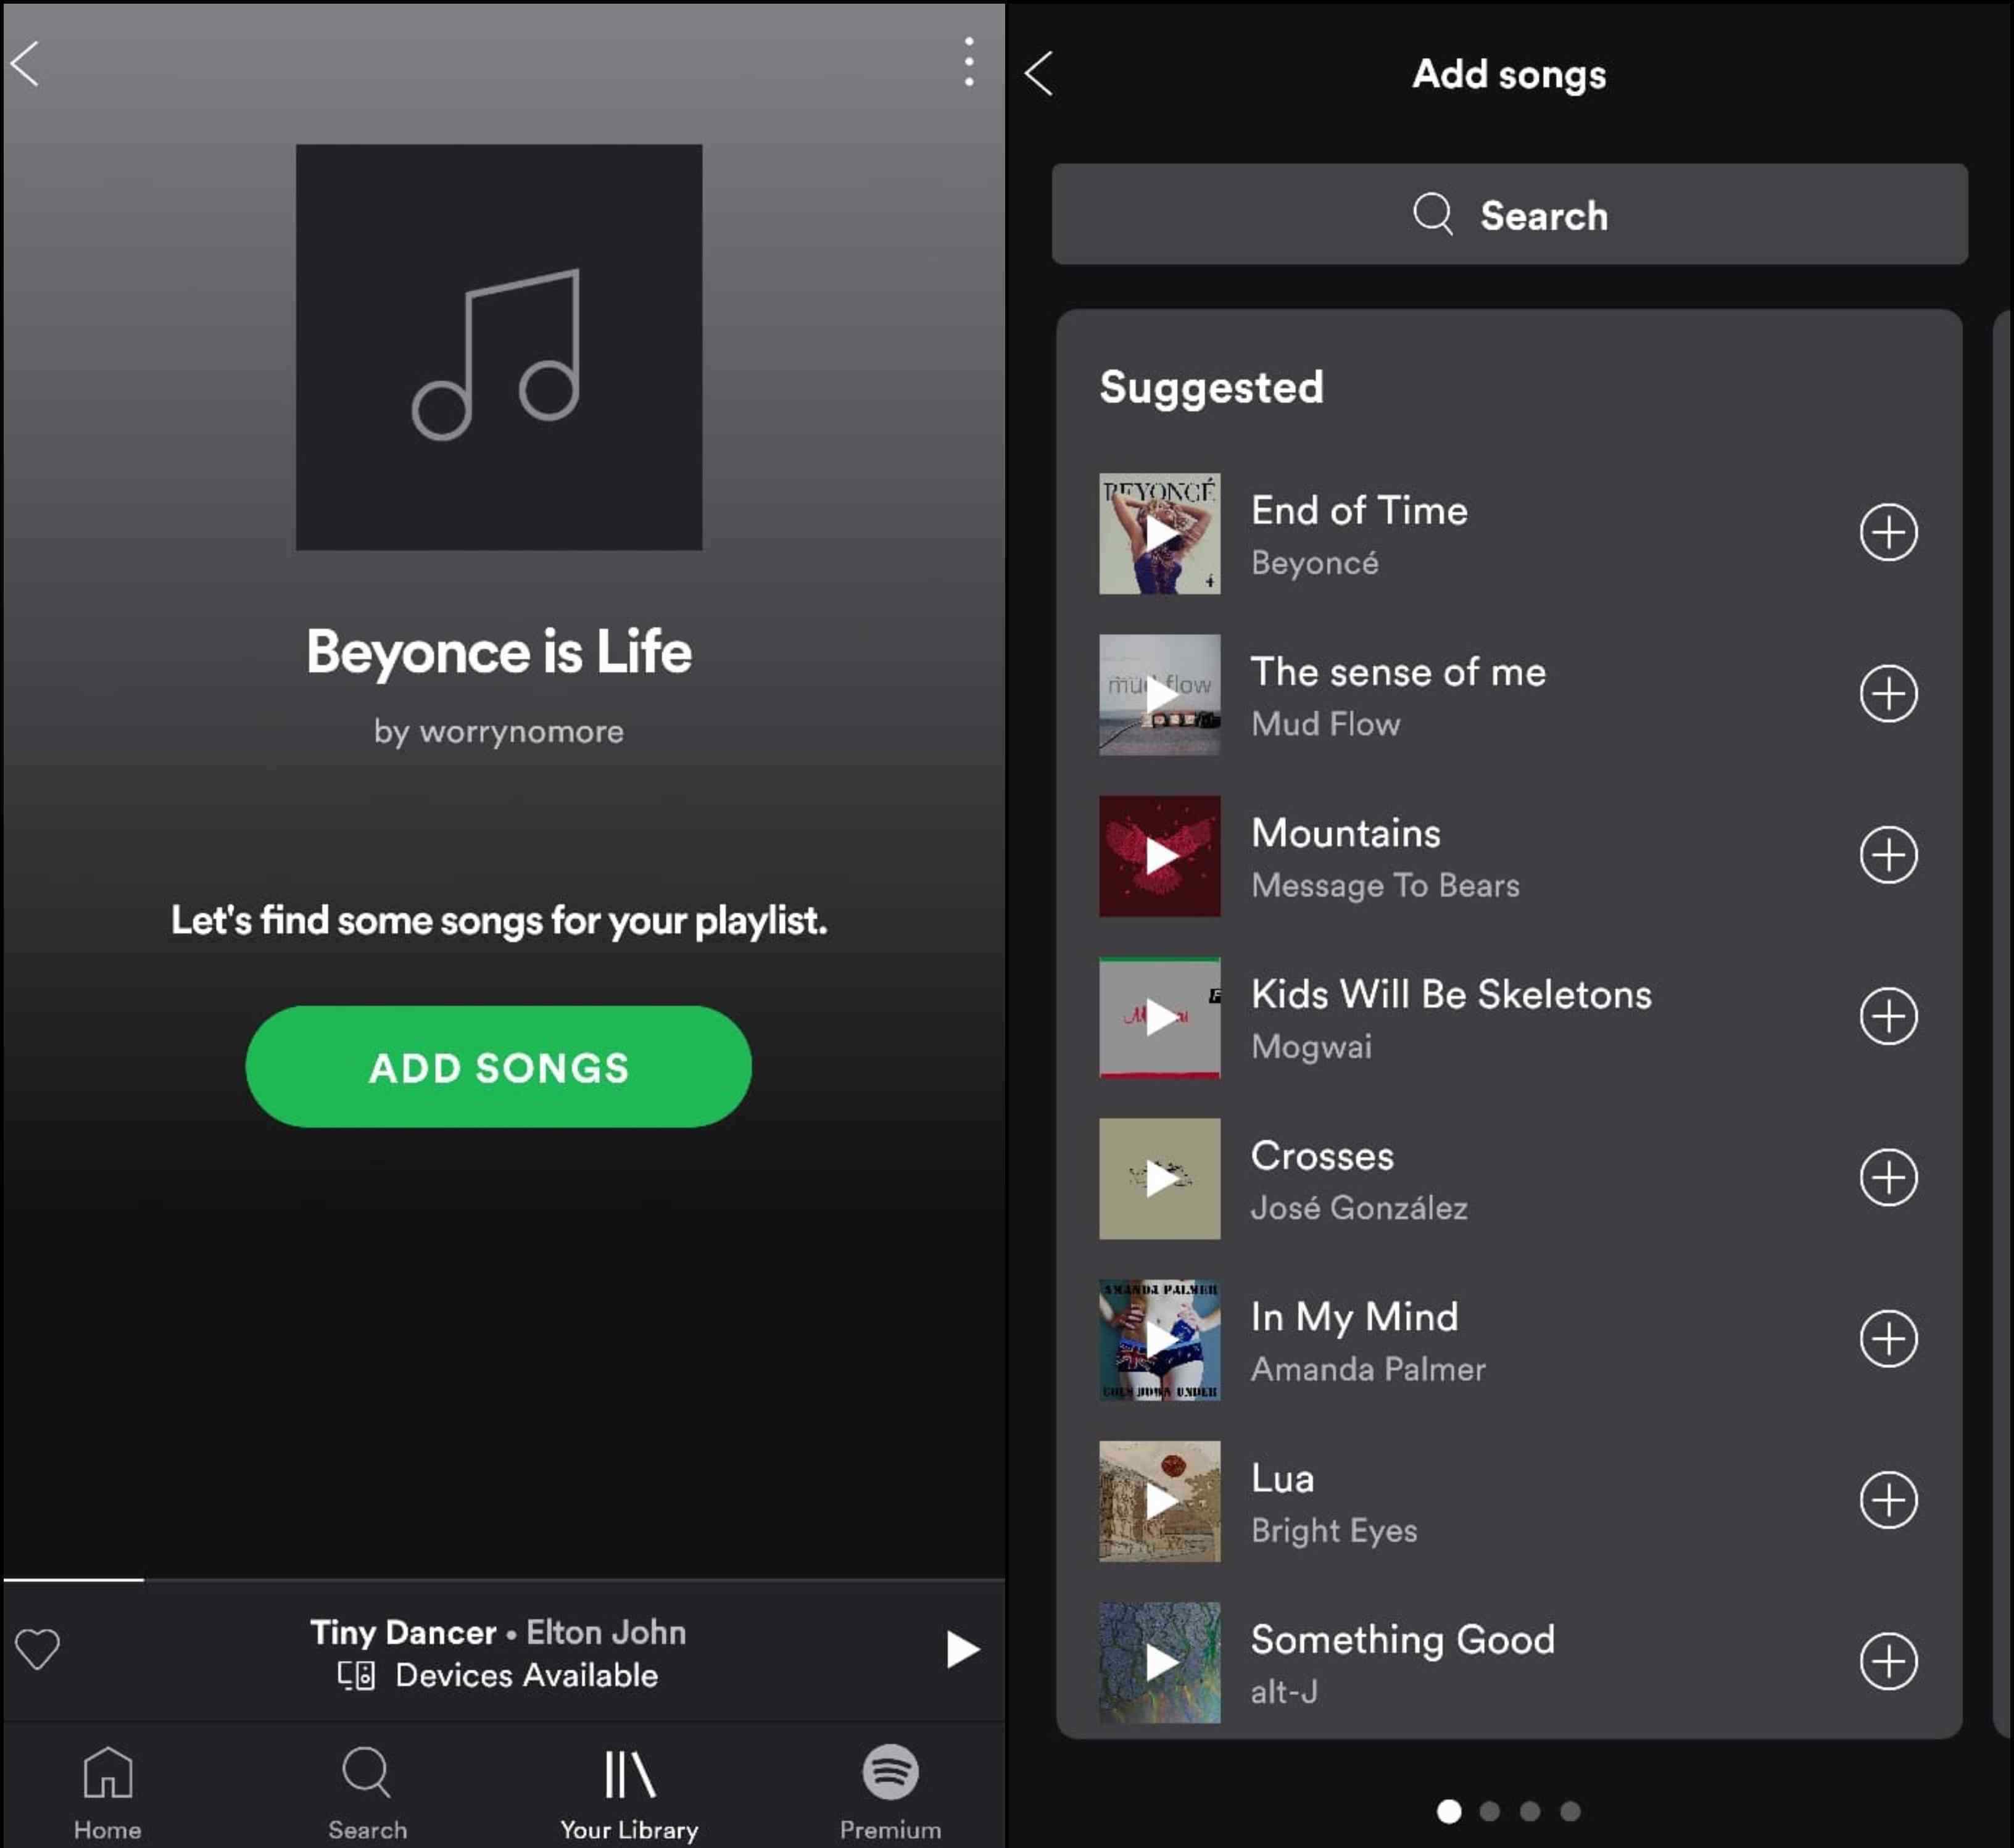This screenshot has width=2014, height=1848.
Task: Click the 'Beyoncé' artist name under End of Time
Action: tap(1314, 563)
